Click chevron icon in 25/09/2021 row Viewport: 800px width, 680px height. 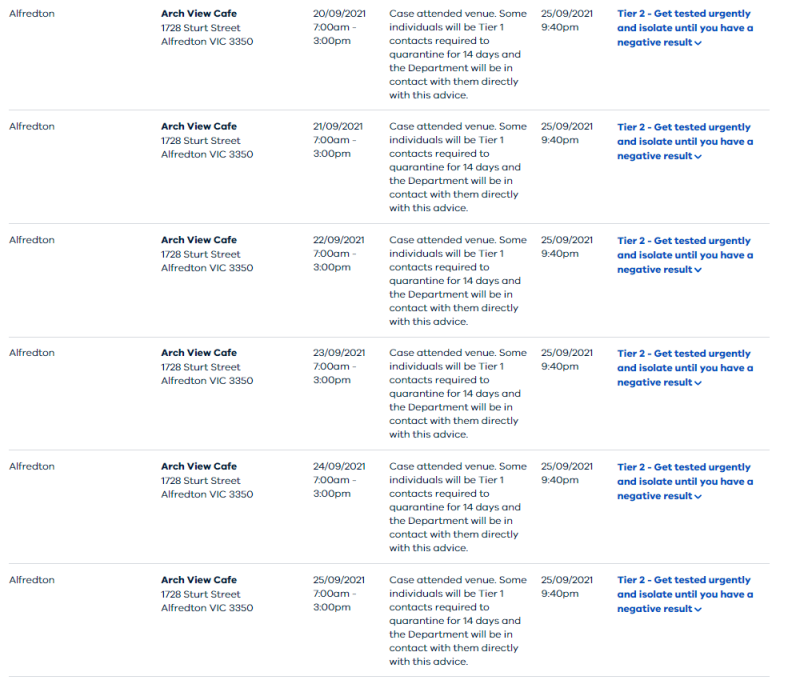coord(698,610)
